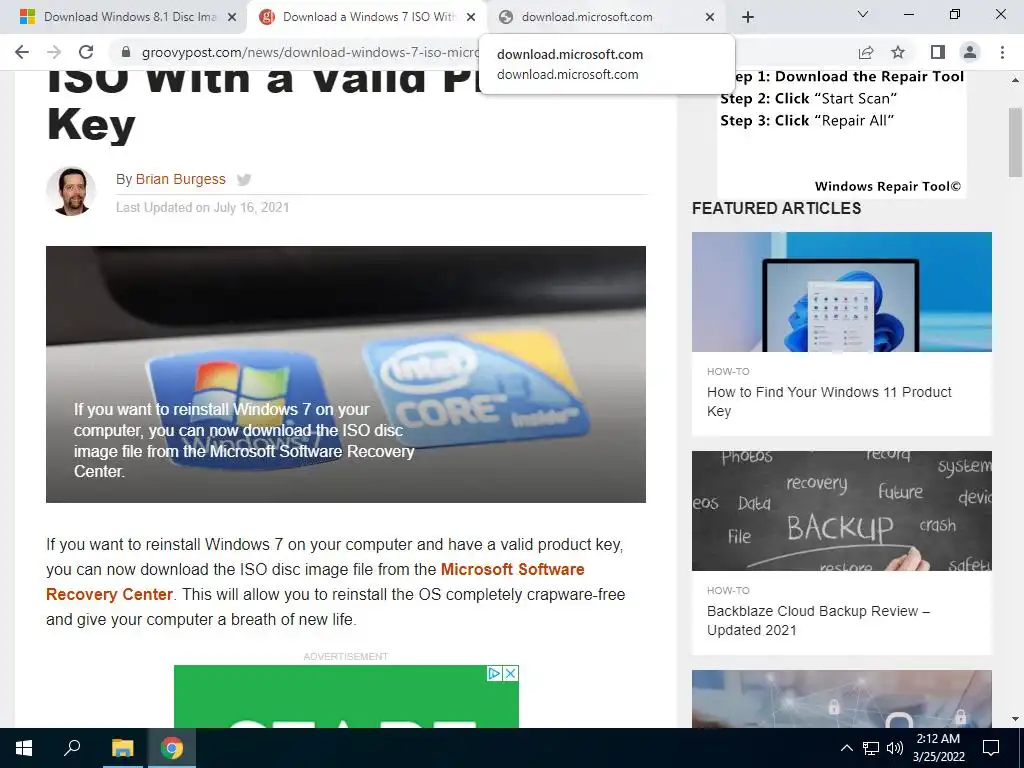Switch to Download Windows 8.1 Disc Image tab

click(x=129, y=17)
